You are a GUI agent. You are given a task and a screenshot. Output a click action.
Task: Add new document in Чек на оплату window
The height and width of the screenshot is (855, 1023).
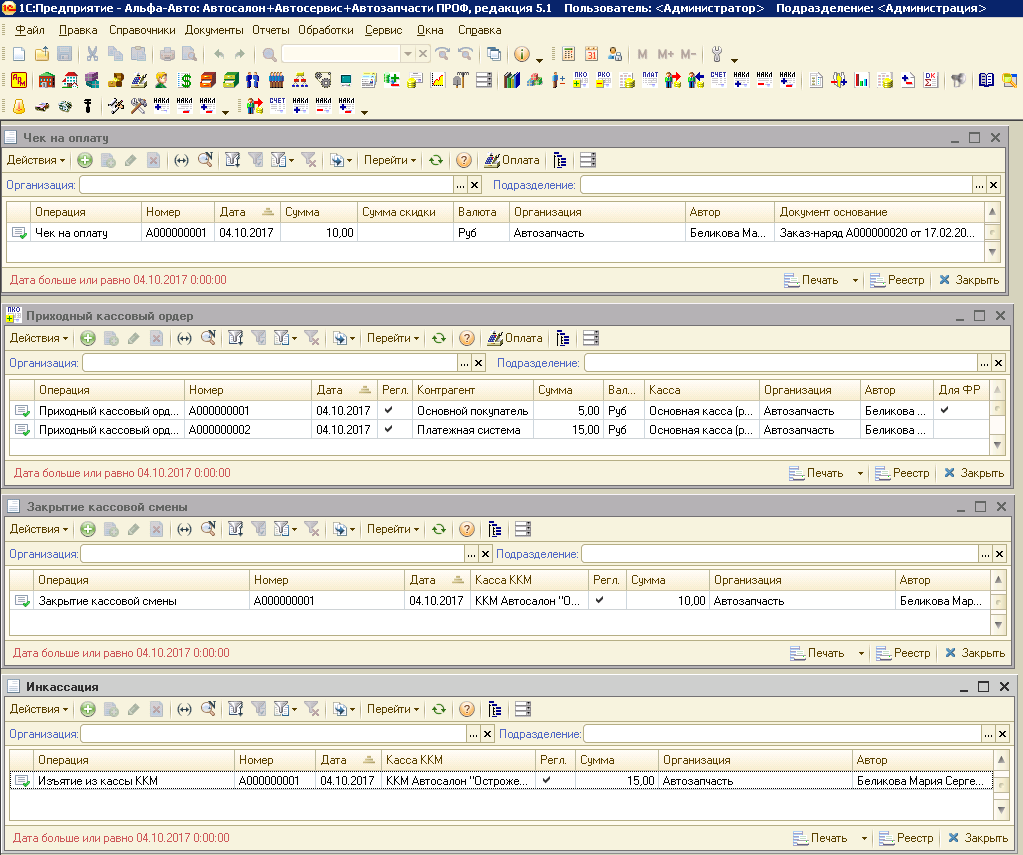(x=85, y=160)
